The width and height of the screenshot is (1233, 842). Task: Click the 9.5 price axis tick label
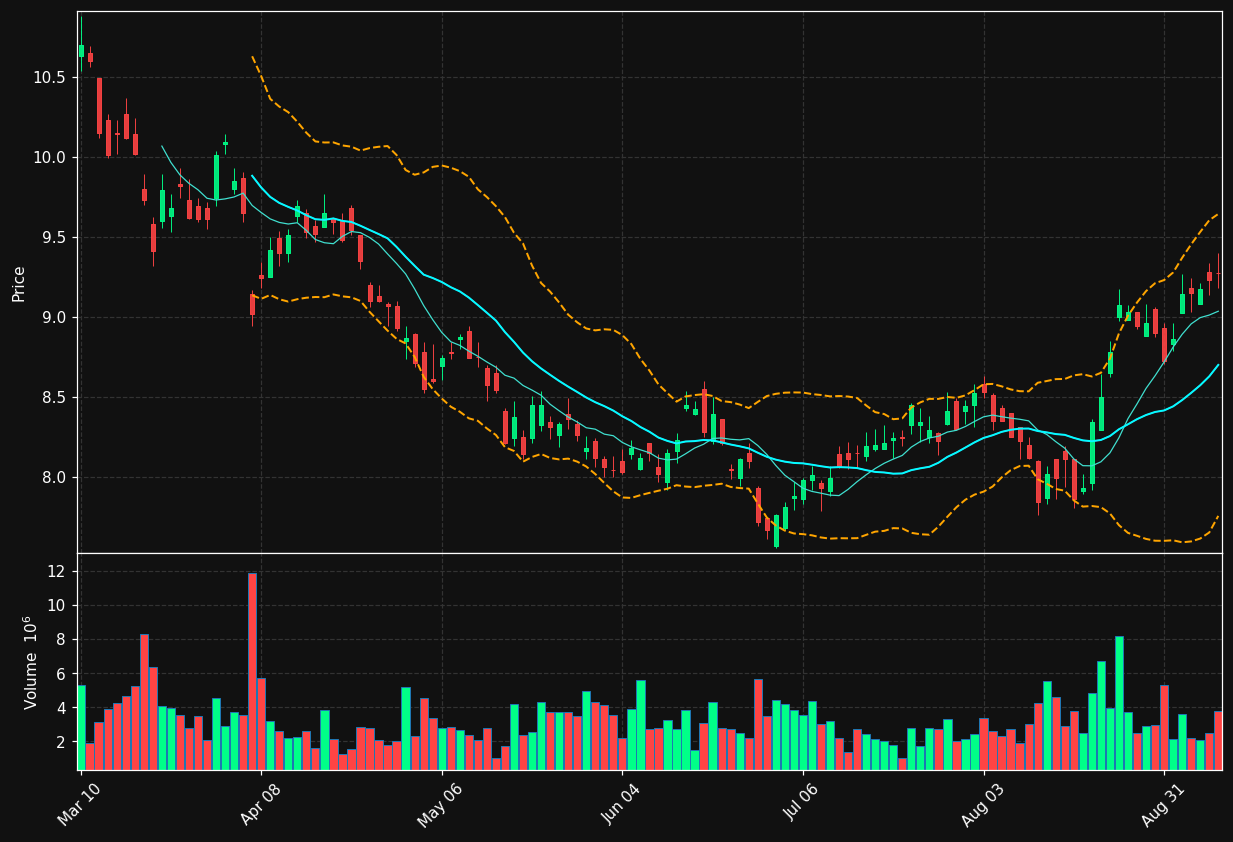coord(55,237)
